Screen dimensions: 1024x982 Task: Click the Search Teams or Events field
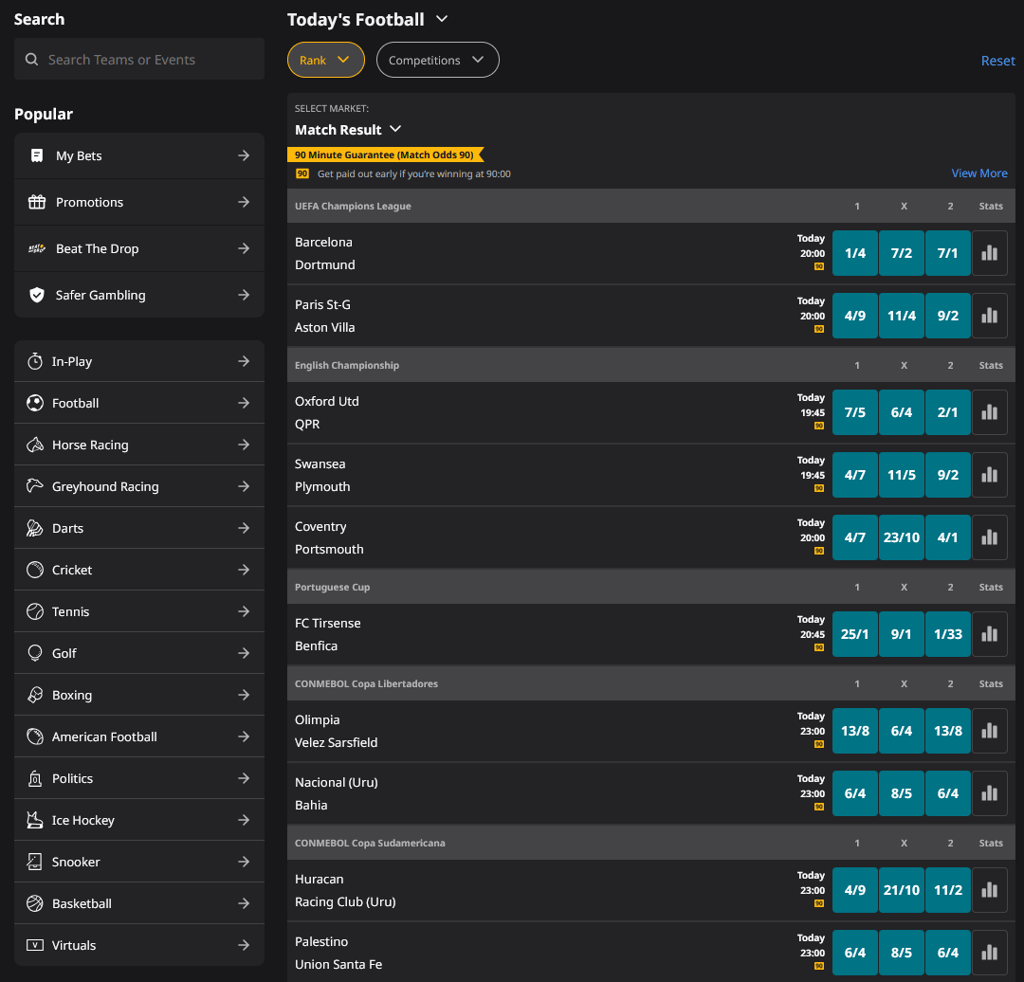(x=139, y=59)
